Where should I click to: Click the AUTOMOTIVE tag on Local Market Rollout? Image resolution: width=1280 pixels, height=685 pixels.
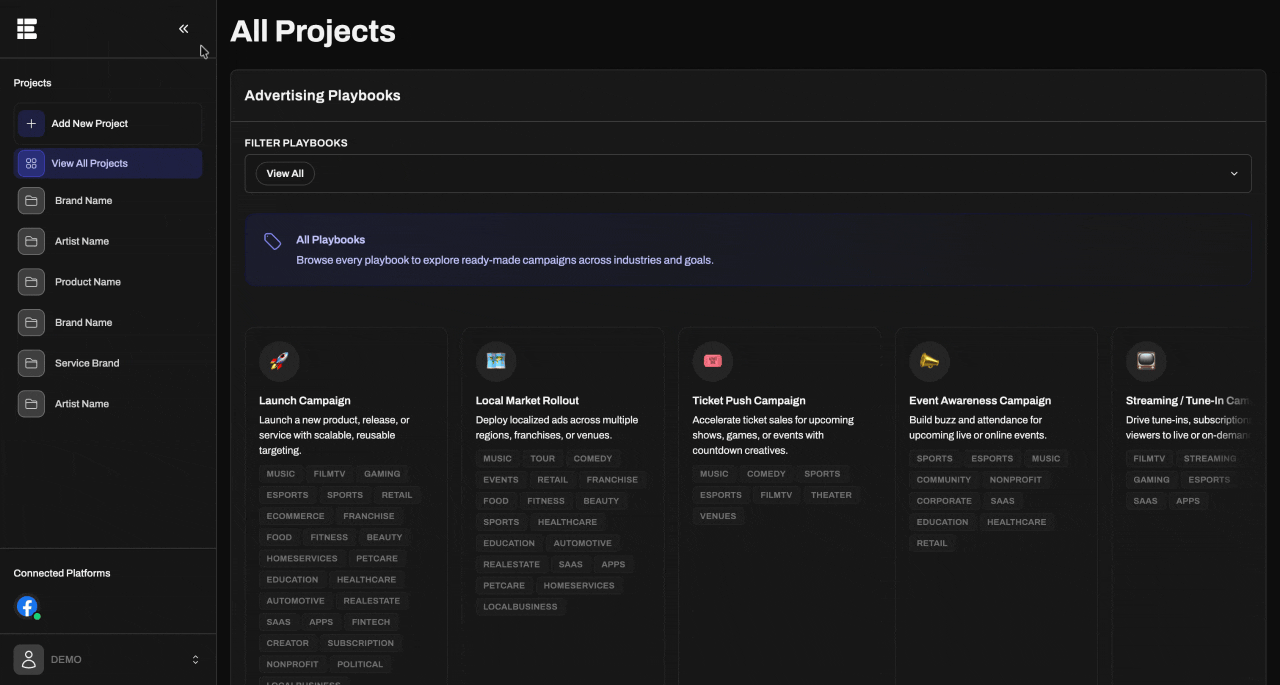click(583, 543)
